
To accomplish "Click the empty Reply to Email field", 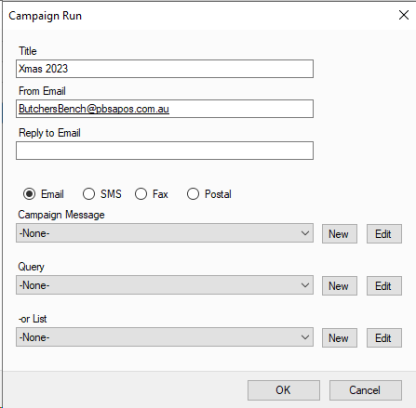I will [x=165, y=150].
